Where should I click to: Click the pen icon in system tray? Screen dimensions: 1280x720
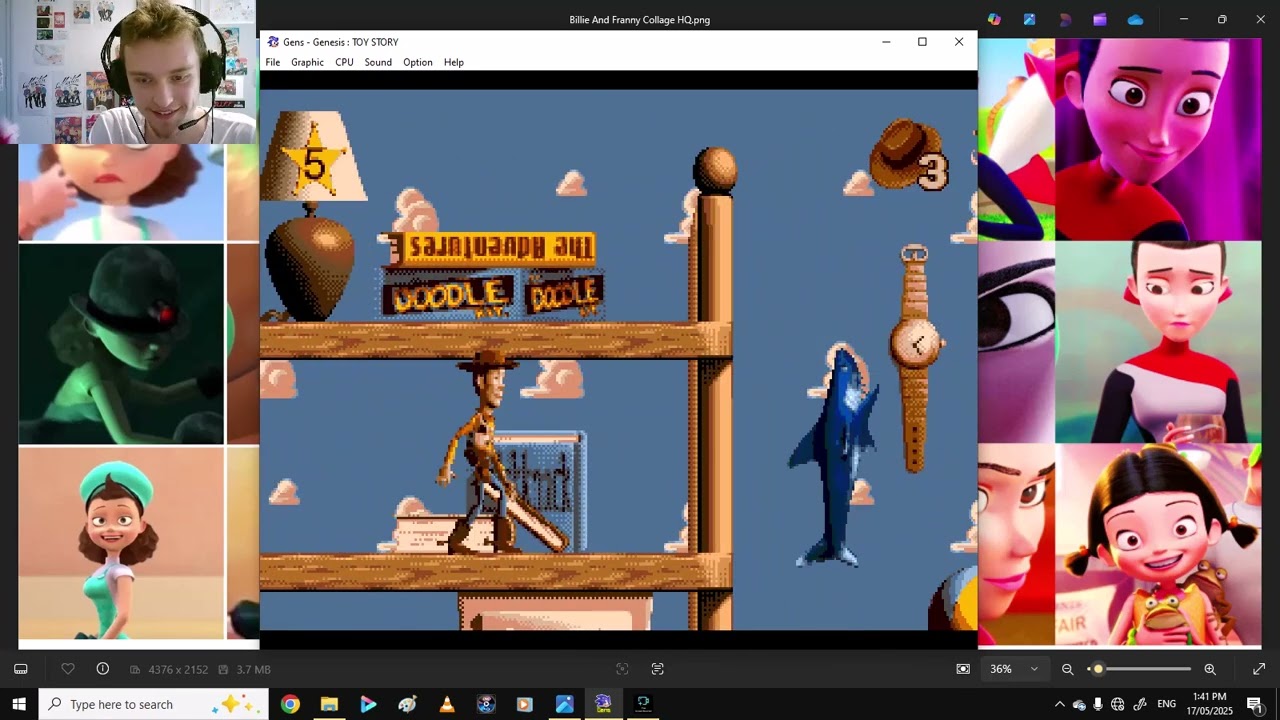pos(1138,704)
